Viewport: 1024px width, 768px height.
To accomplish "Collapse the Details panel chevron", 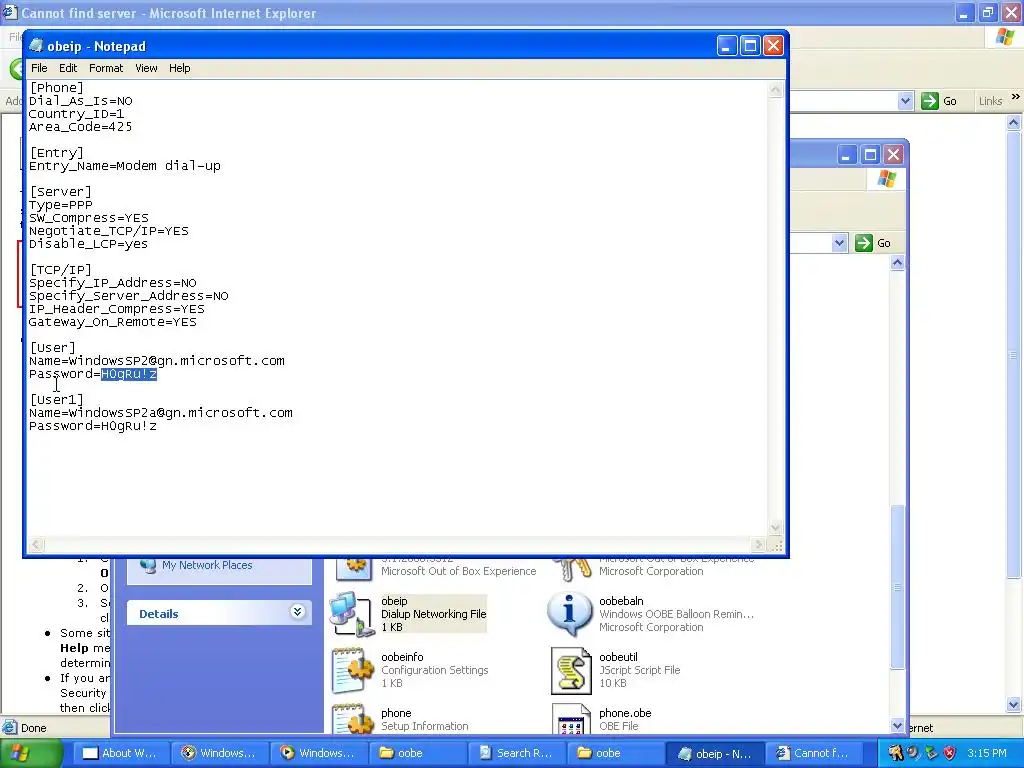I will pyautogui.click(x=297, y=612).
